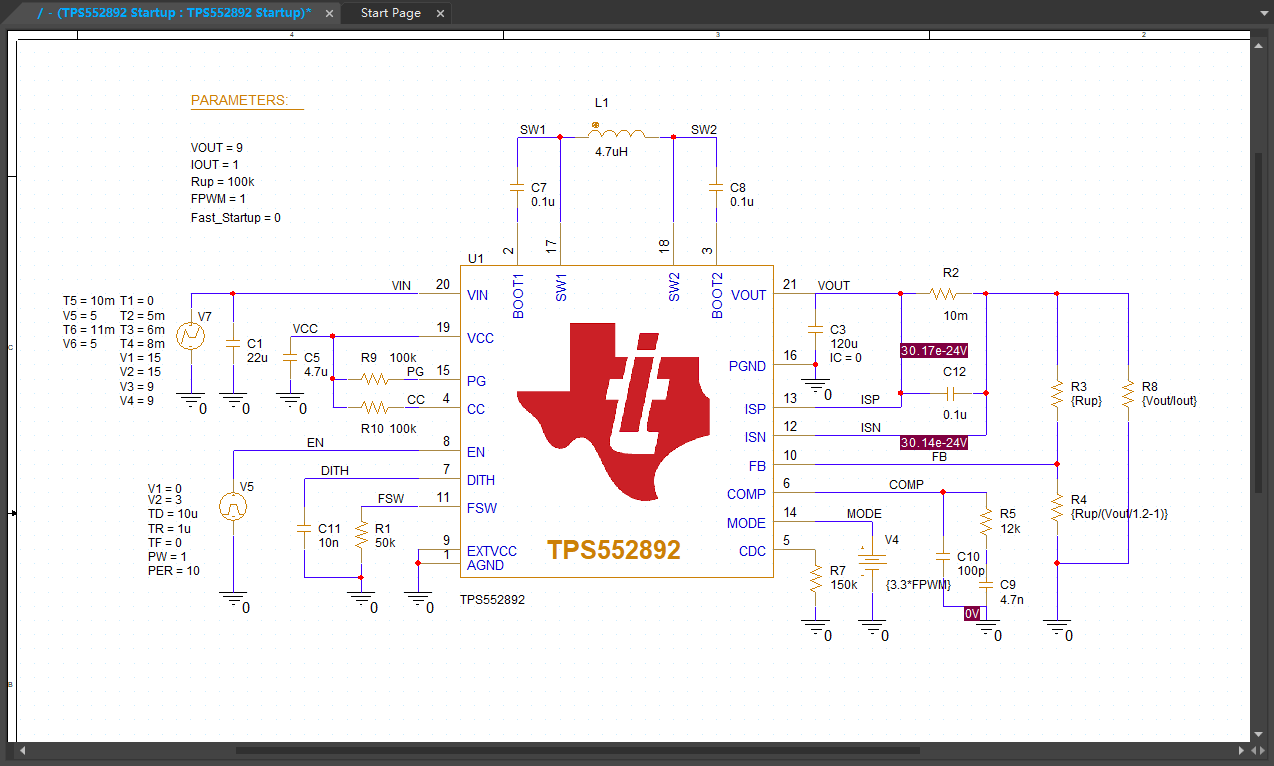Select the PARAMETERS: heading text
The height and width of the screenshot is (766, 1274).
[x=239, y=101]
